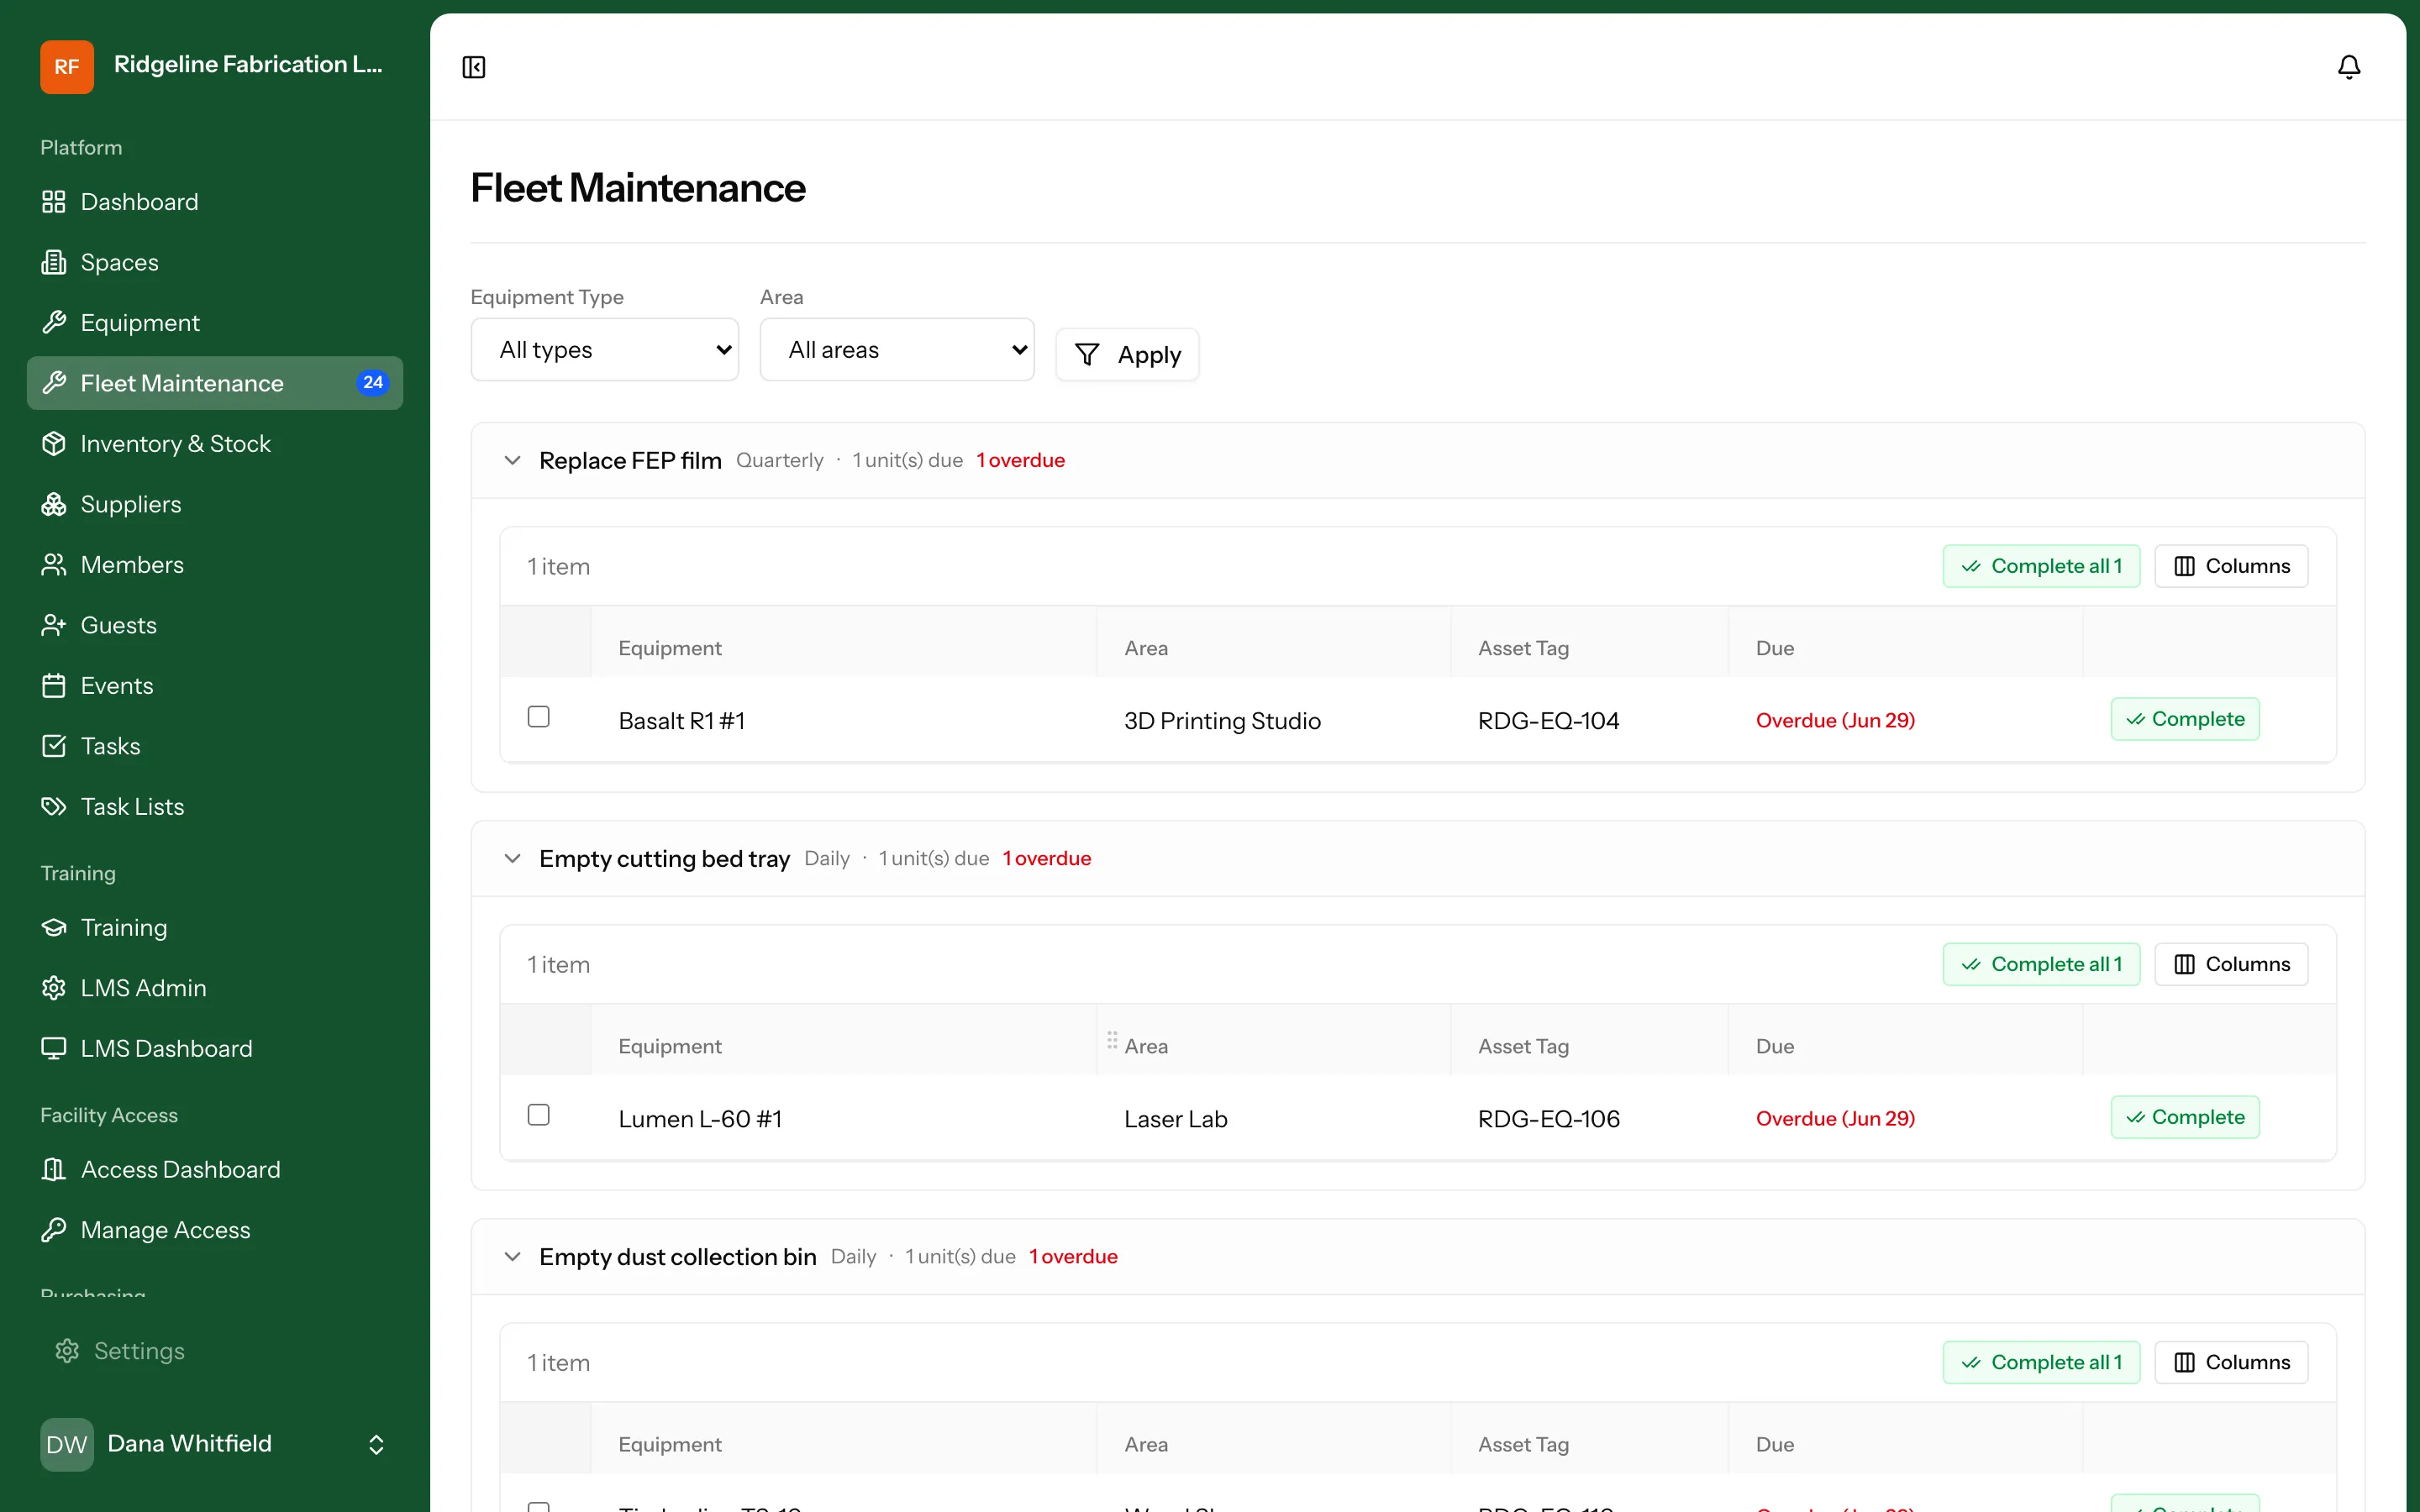Click the Apply filter button
The image size is (2420, 1512).
click(1127, 355)
